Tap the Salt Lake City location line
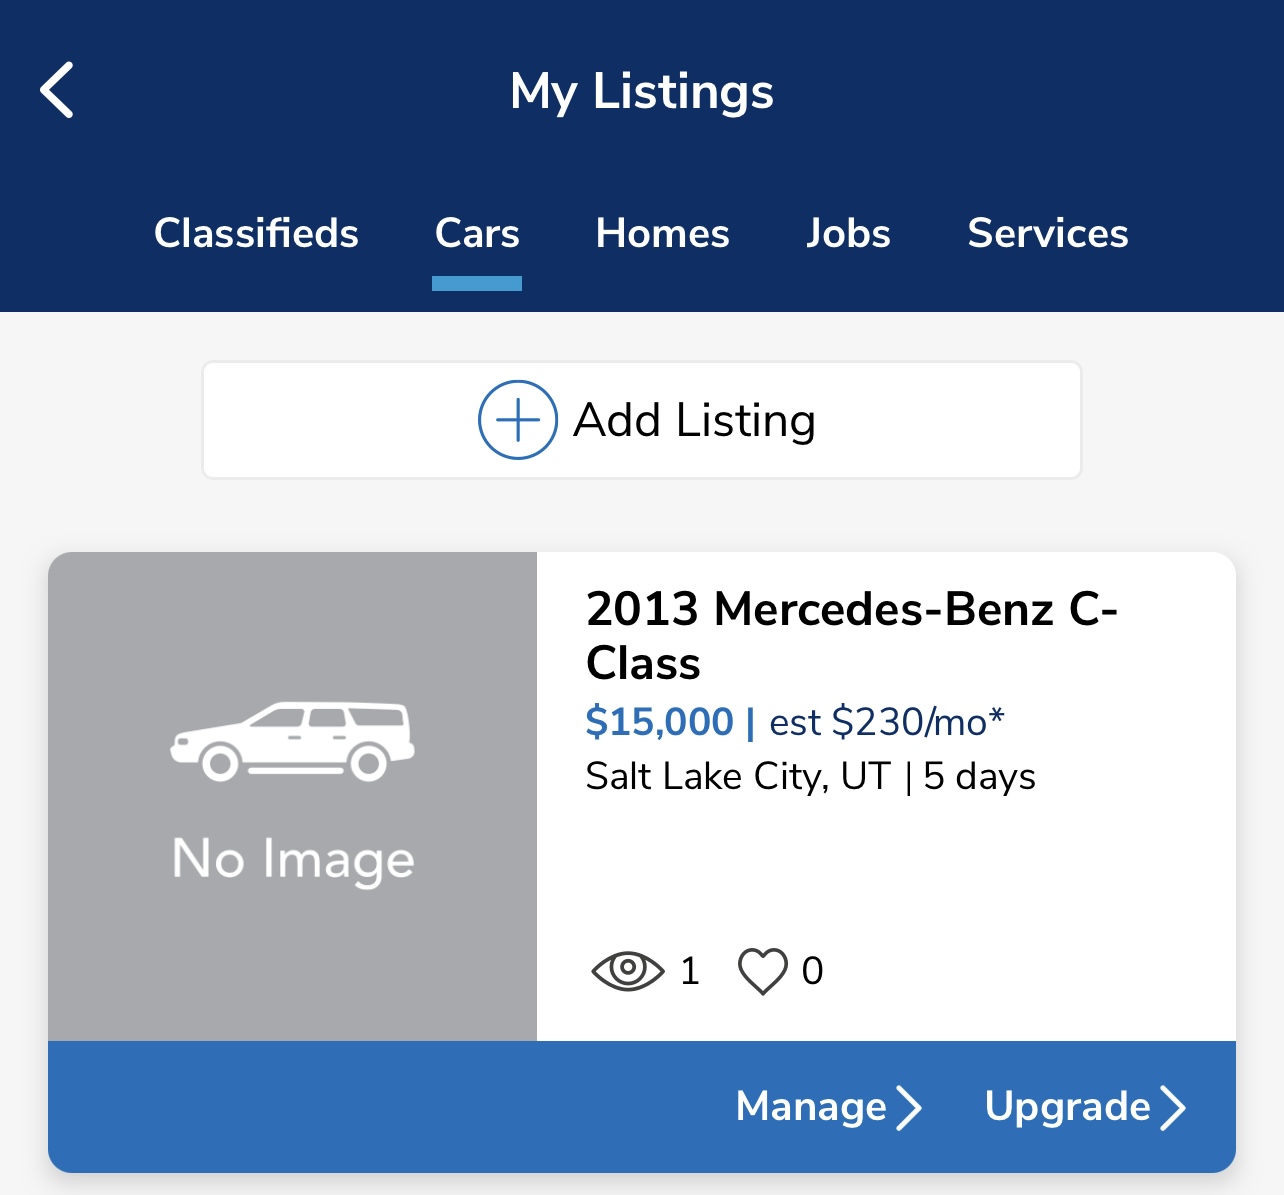This screenshot has width=1284, height=1195. (x=810, y=777)
